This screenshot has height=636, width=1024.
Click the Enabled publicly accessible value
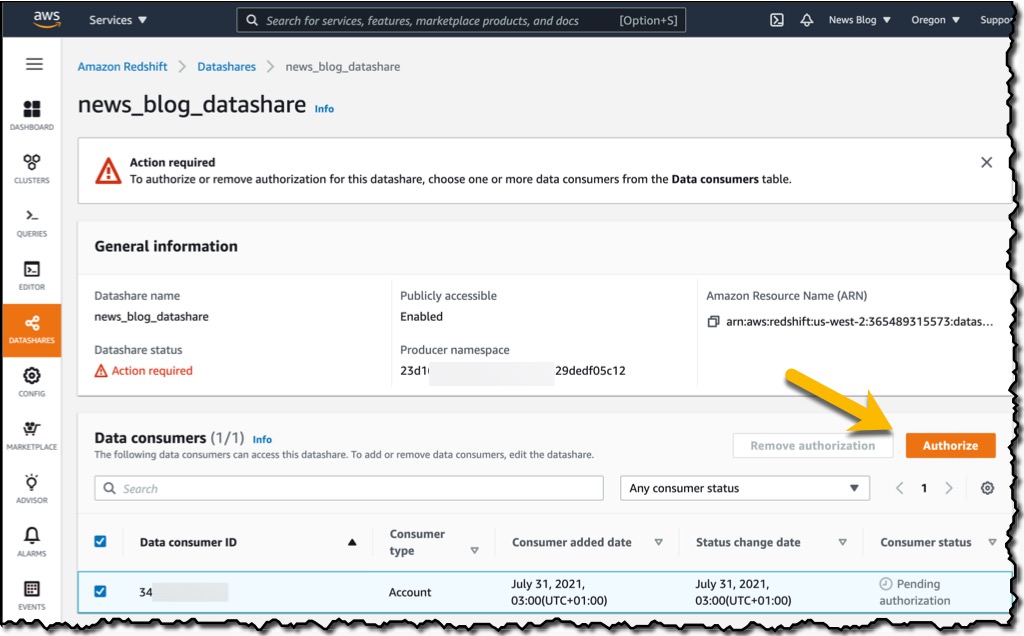[x=421, y=317]
